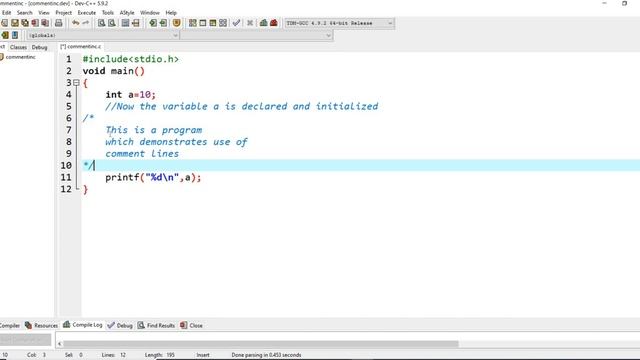Image resolution: width=640 pixels, height=360 pixels.
Task: Open the Tools menu
Action: 108,13
